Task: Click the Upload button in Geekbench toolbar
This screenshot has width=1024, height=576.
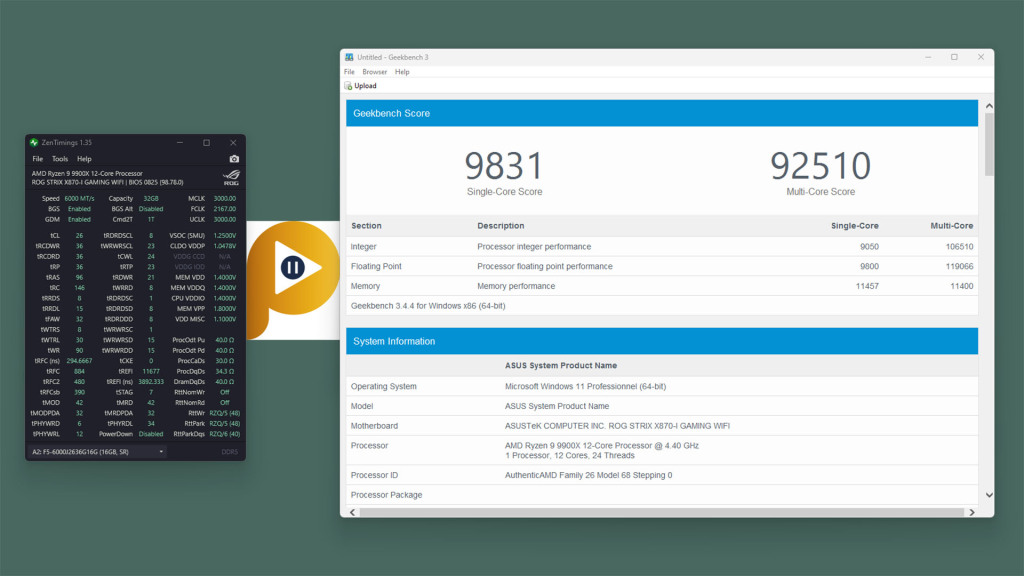Action: click(360, 86)
